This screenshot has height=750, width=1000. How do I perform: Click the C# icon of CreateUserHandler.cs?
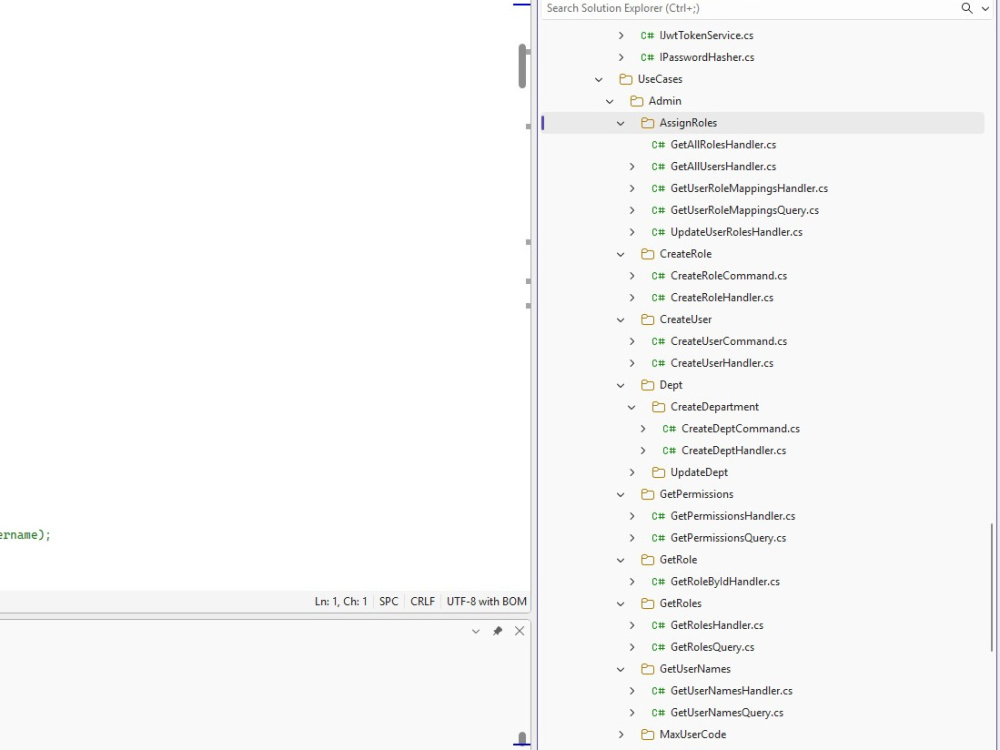658,363
